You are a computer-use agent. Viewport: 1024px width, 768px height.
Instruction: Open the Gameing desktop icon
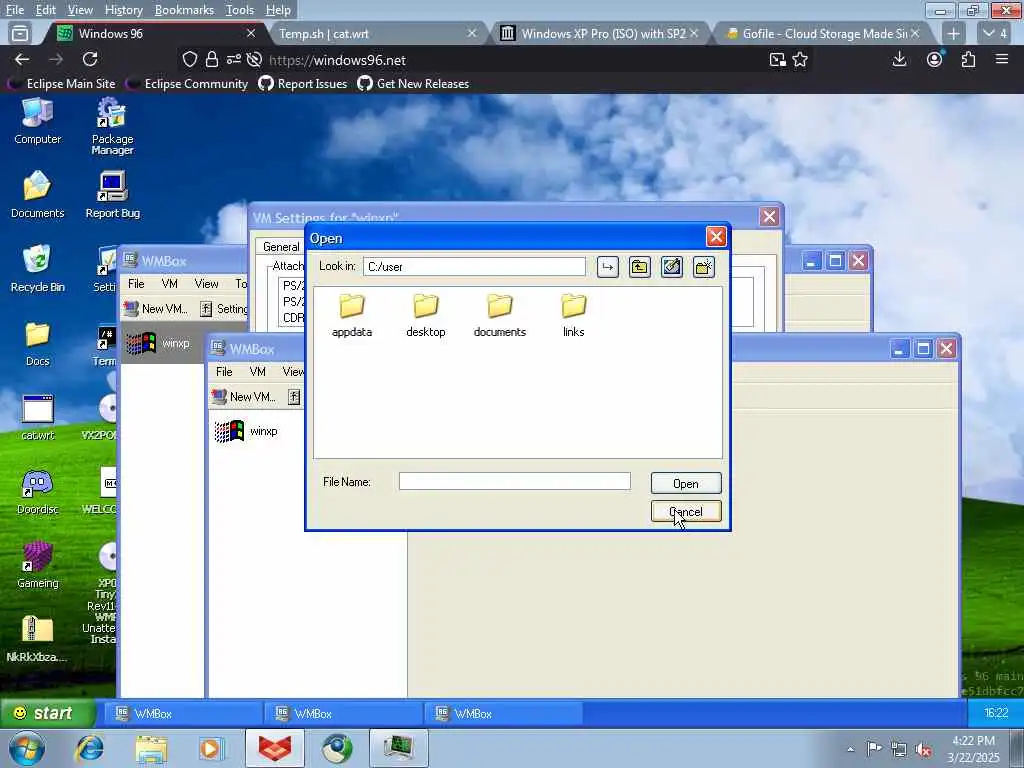pyautogui.click(x=37, y=566)
